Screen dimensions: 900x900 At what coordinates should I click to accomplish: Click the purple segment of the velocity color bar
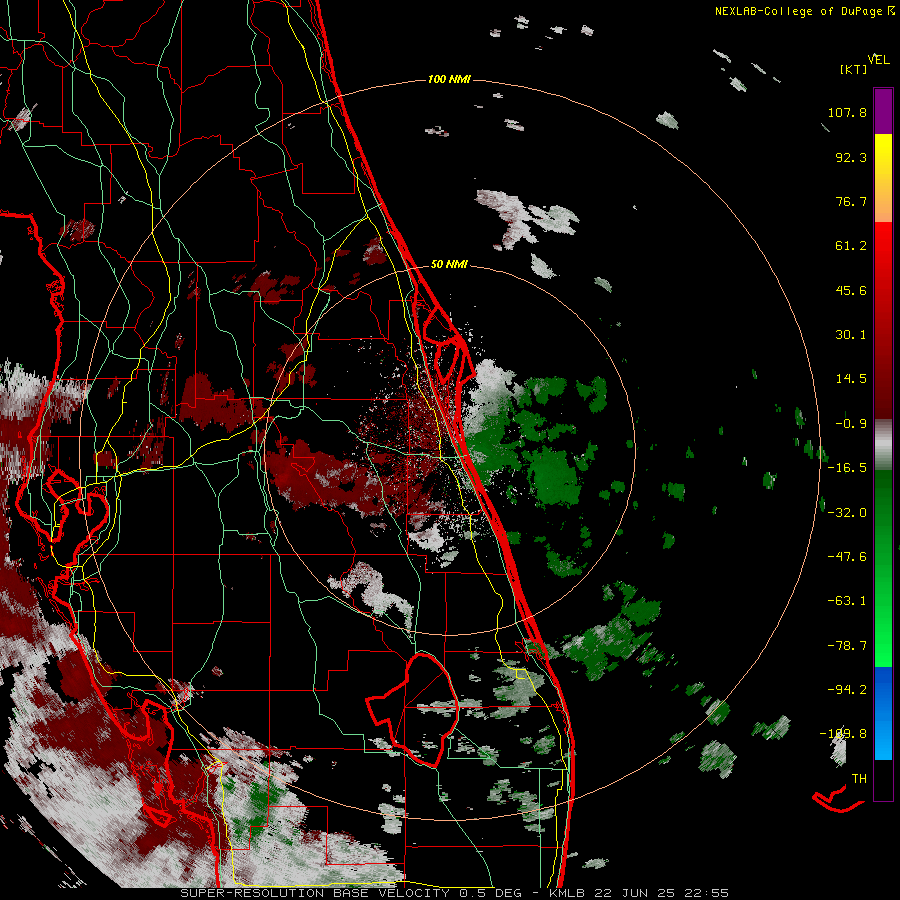click(883, 111)
